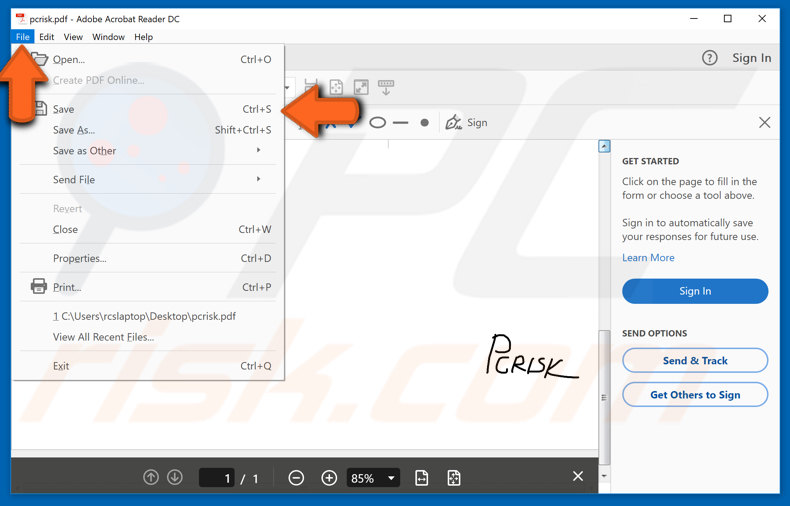The height and width of the screenshot is (506, 790).
Task: Zoom out with the minus icon
Action: point(296,478)
